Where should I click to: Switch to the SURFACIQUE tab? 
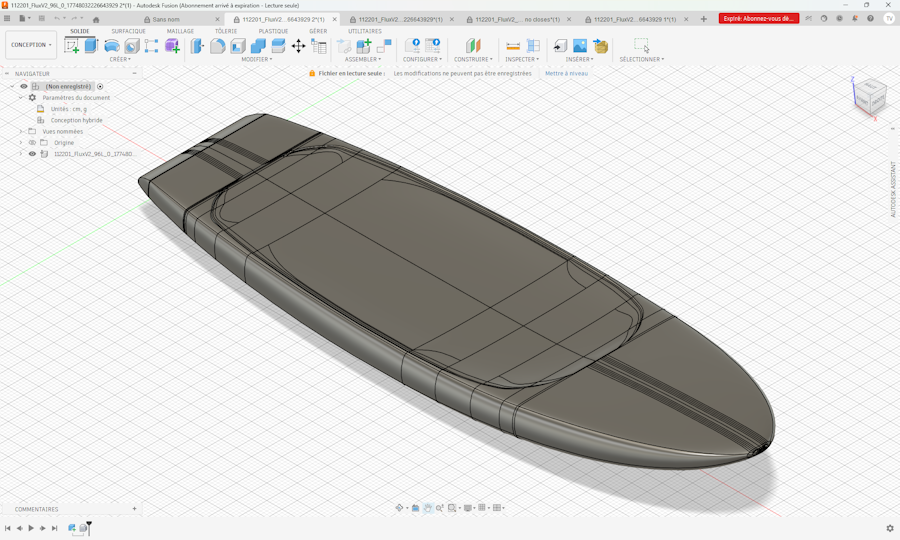(x=128, y=31)
